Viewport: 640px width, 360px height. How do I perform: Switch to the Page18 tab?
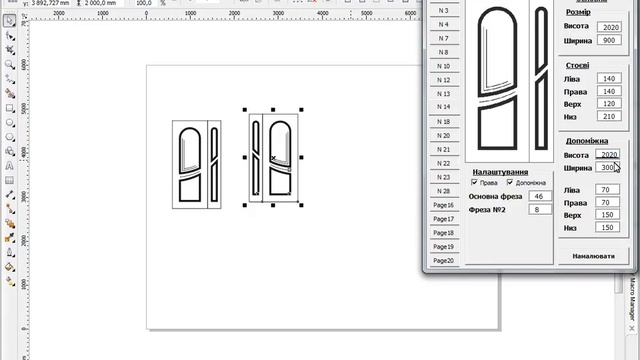point(444,233)
